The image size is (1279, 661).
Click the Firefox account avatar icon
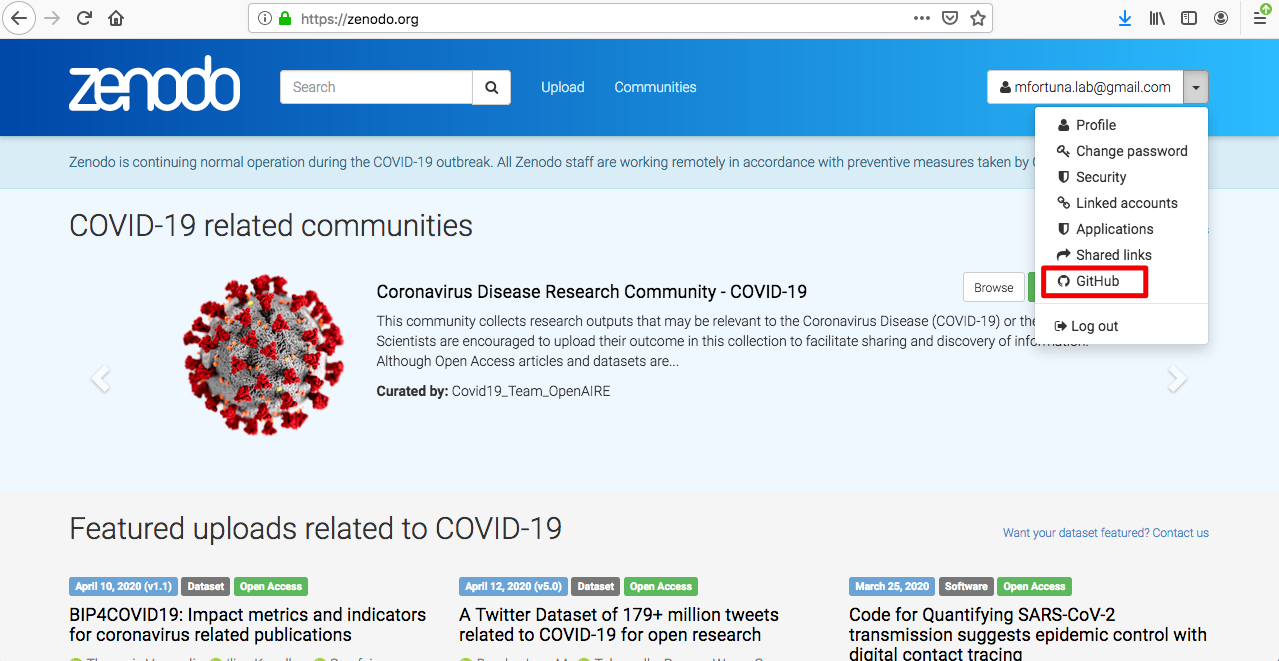(1221, 18)
